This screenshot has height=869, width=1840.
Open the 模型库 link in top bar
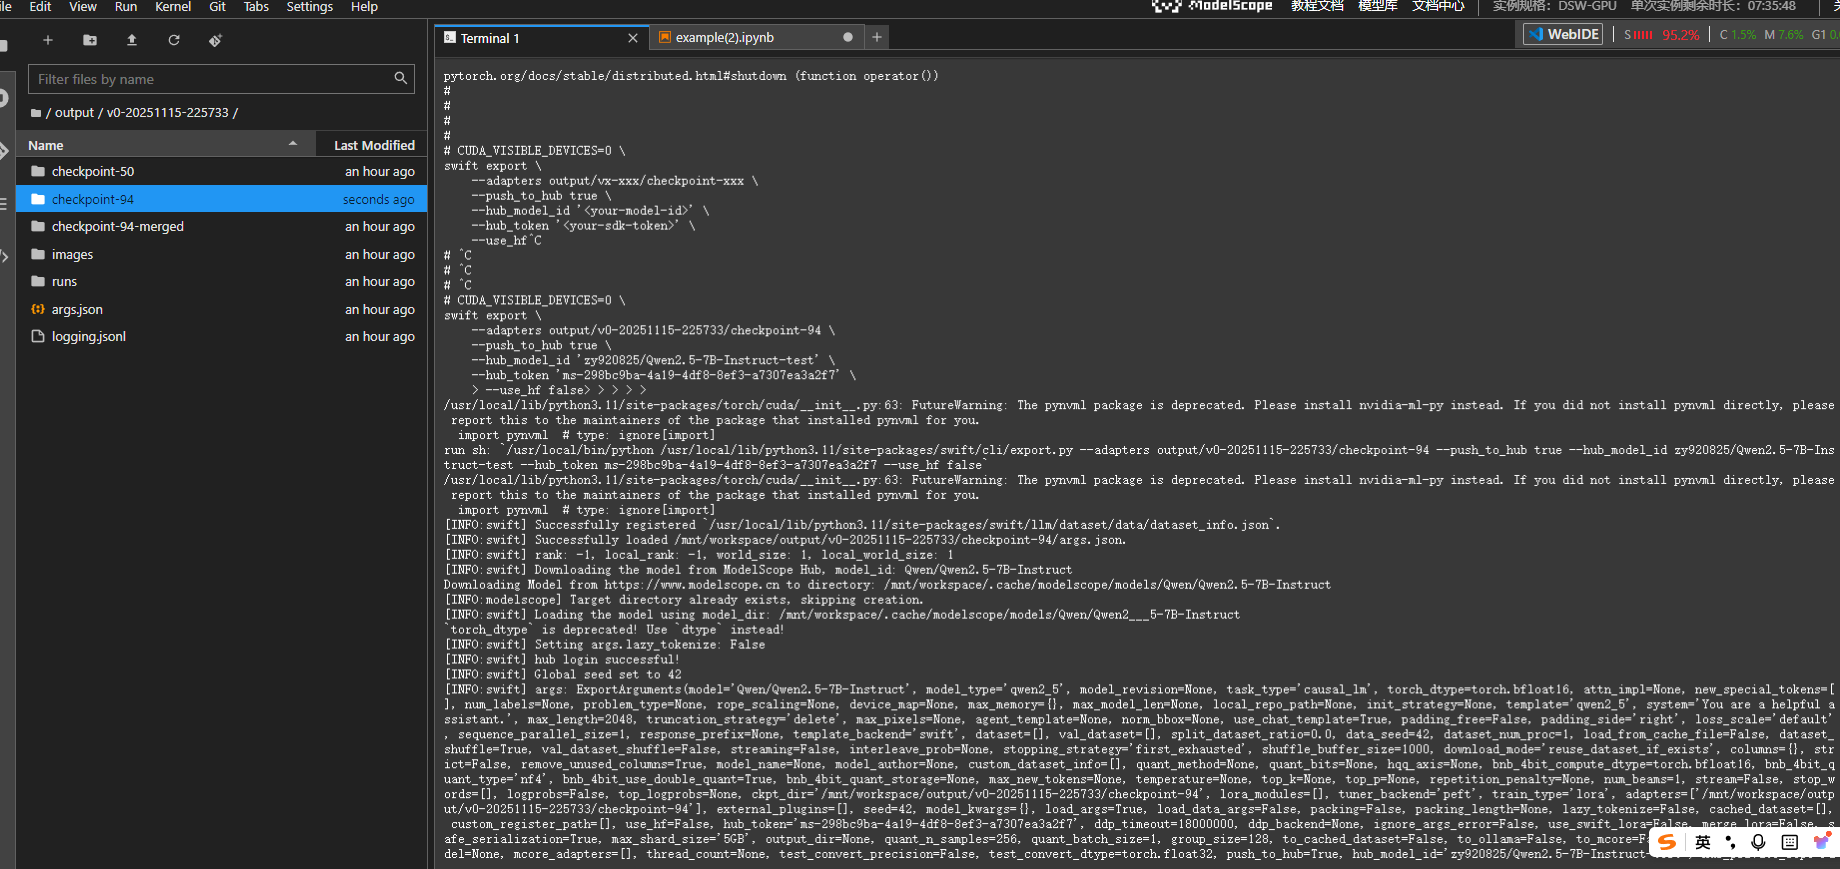click(x=1378, y=6)
